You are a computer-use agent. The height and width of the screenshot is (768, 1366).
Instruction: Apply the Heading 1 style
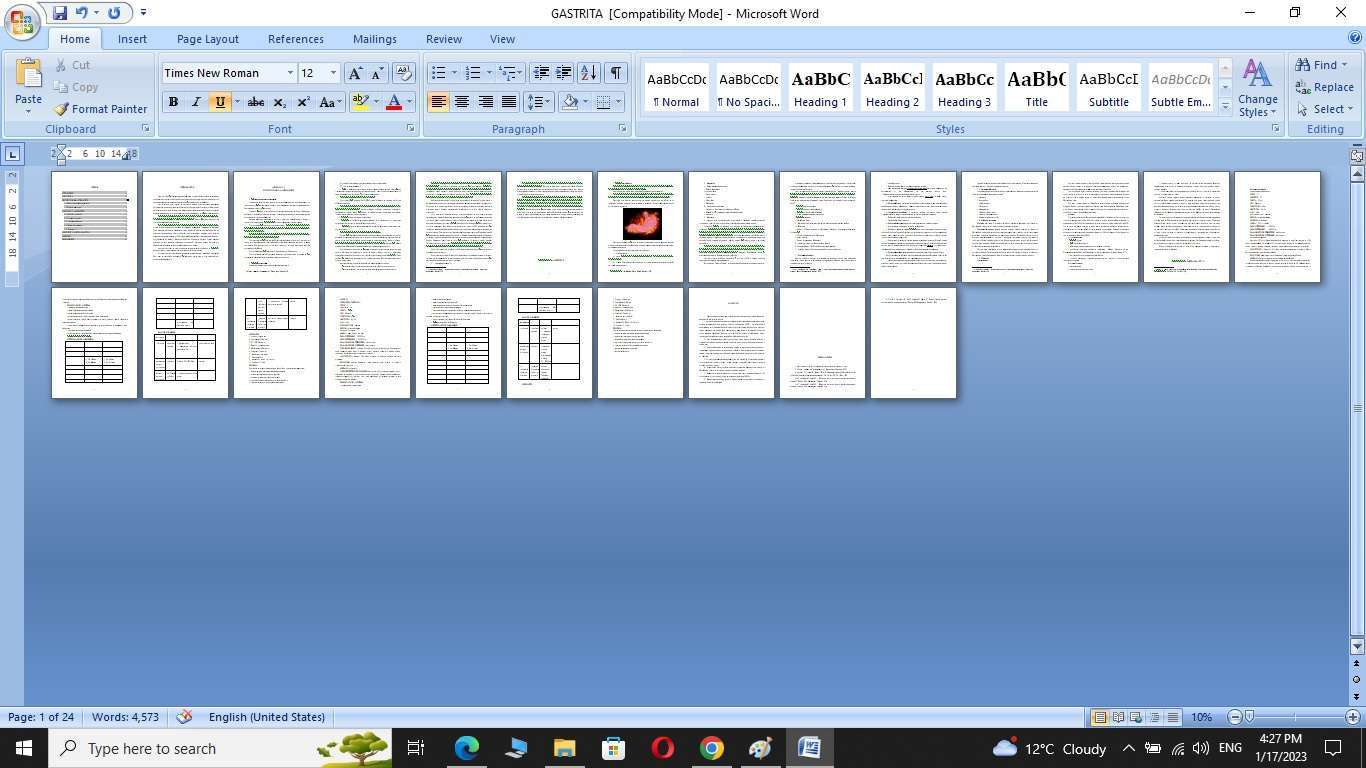[x=820, y=88]
